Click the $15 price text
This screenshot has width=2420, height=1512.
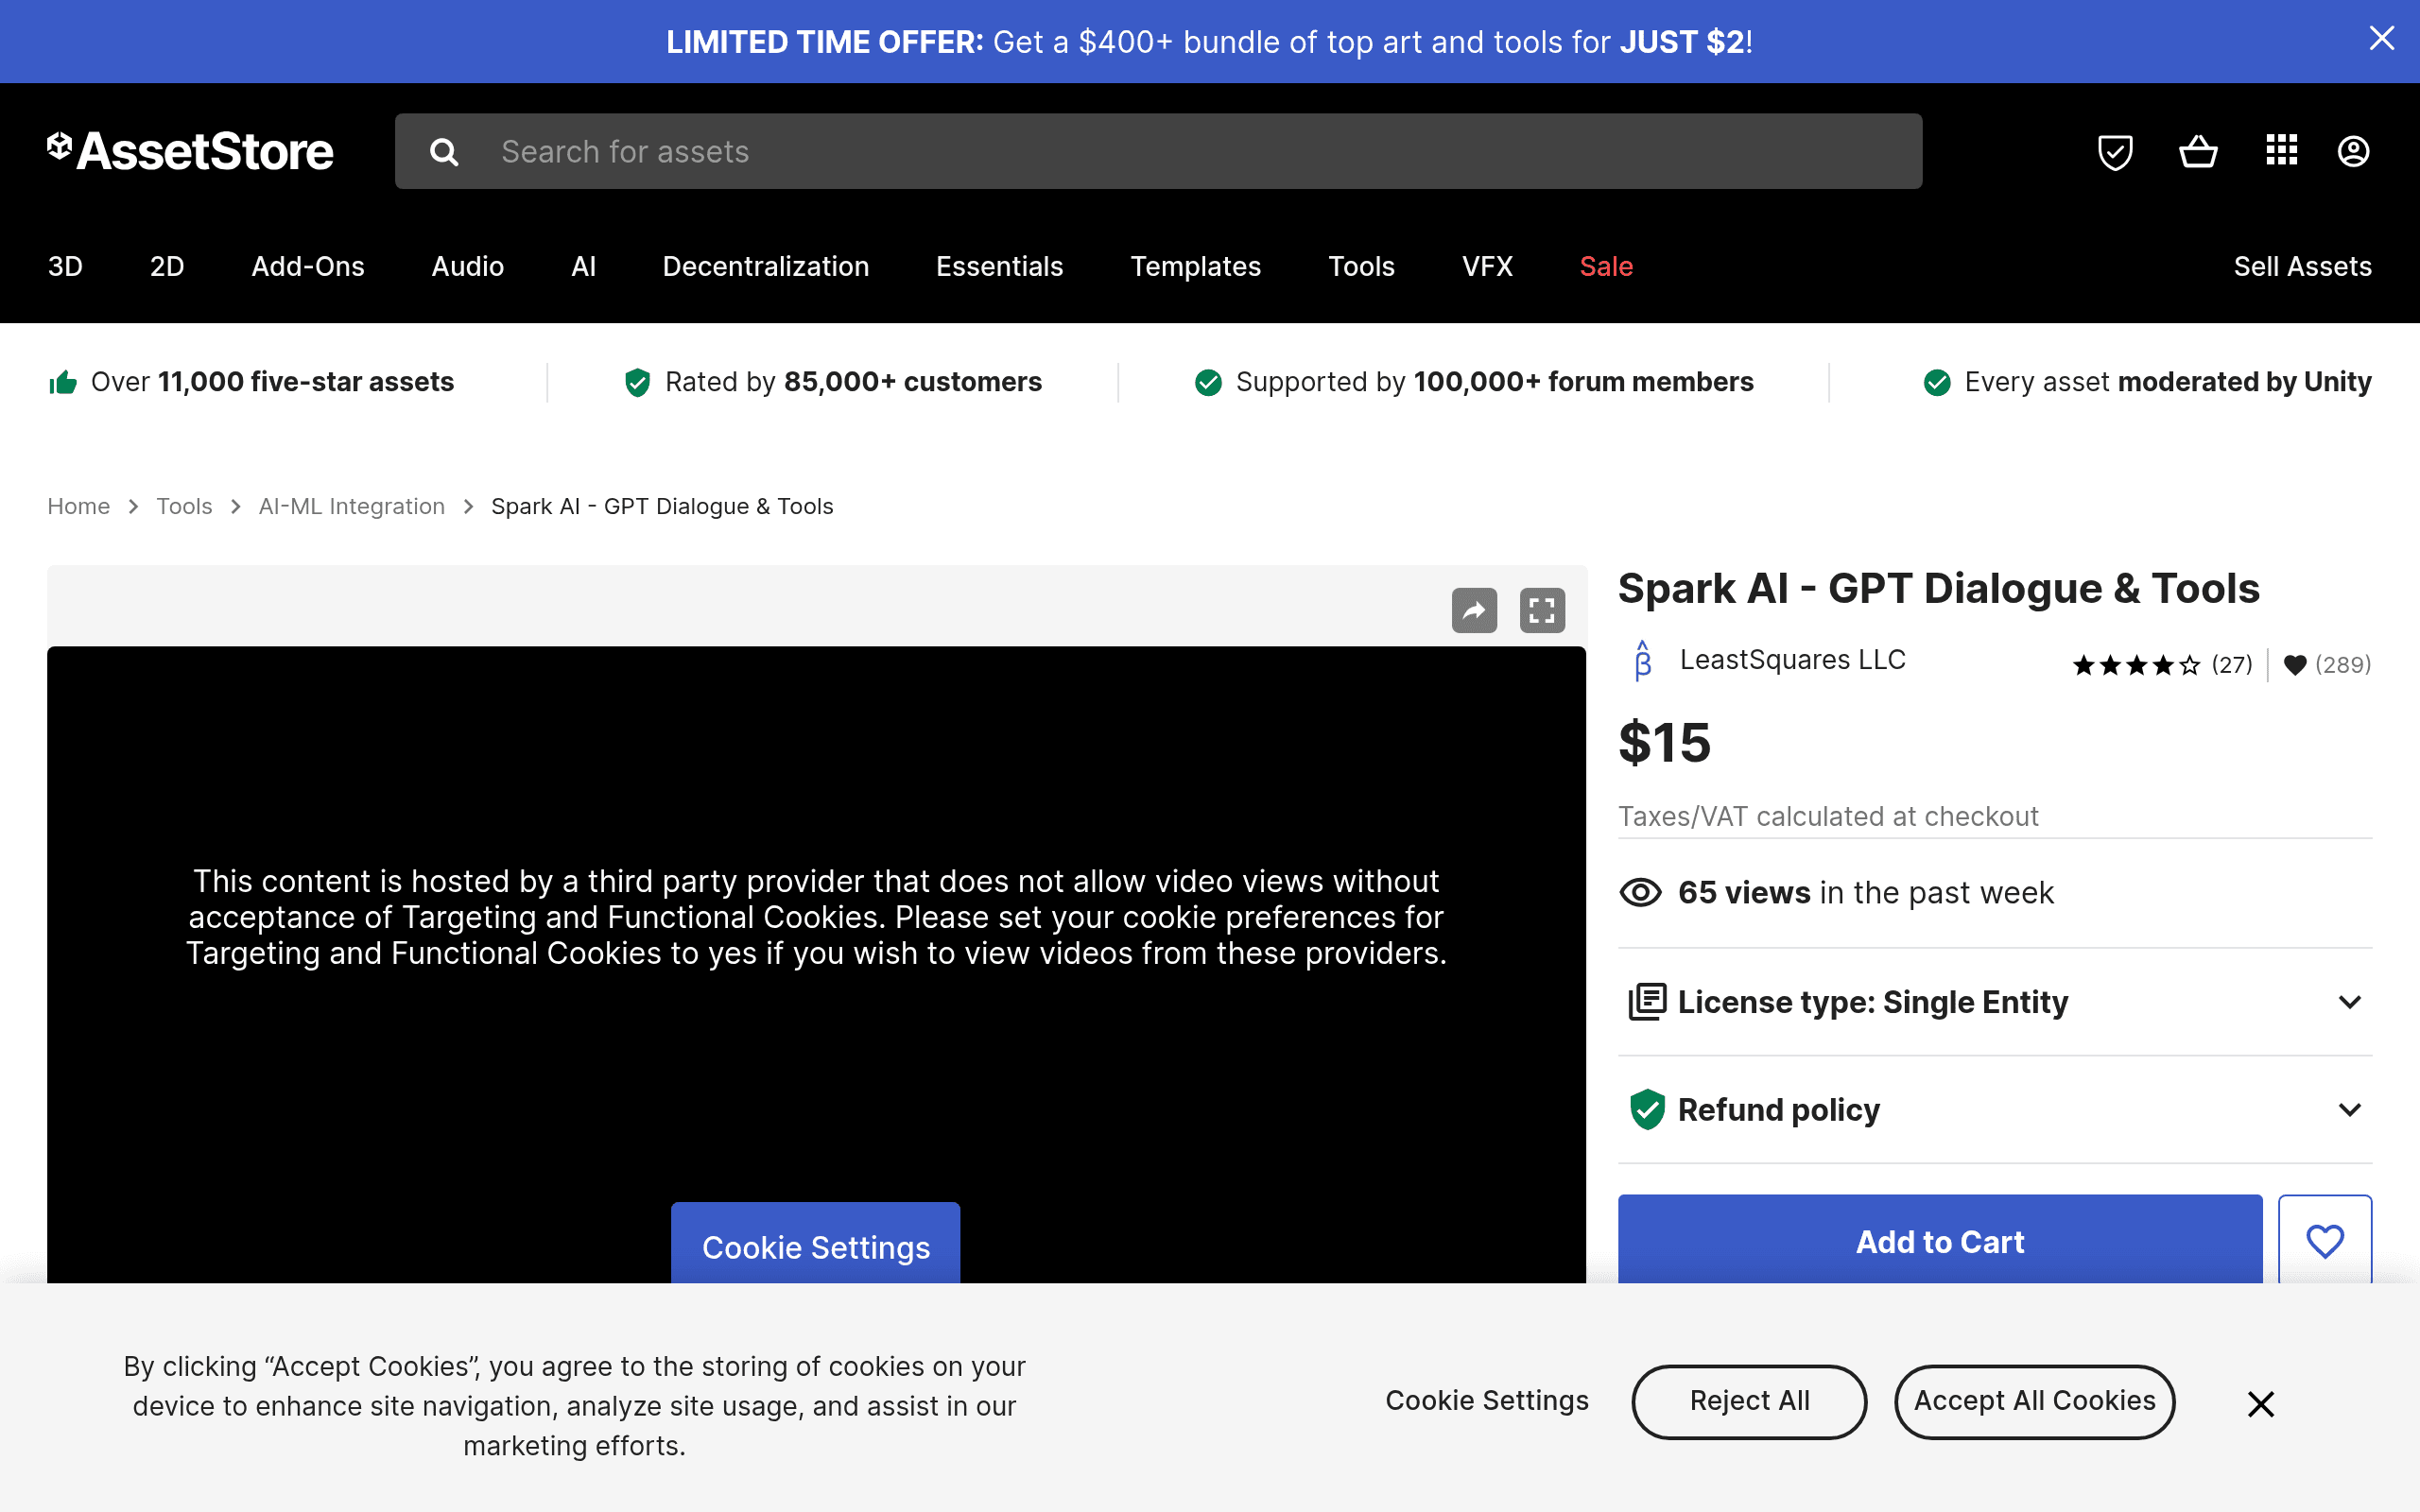click(x=1665, y=743)
